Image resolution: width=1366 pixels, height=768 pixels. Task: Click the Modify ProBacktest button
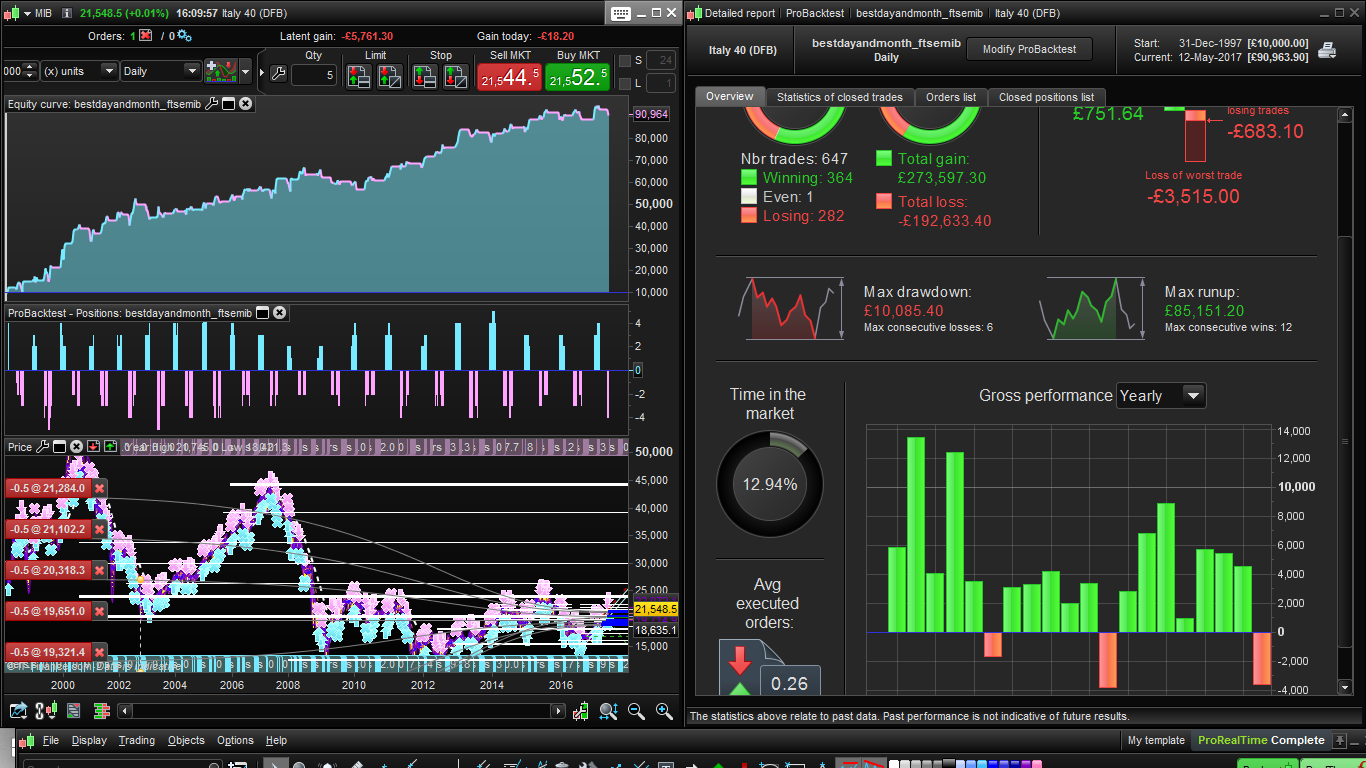coord(1030,49)
